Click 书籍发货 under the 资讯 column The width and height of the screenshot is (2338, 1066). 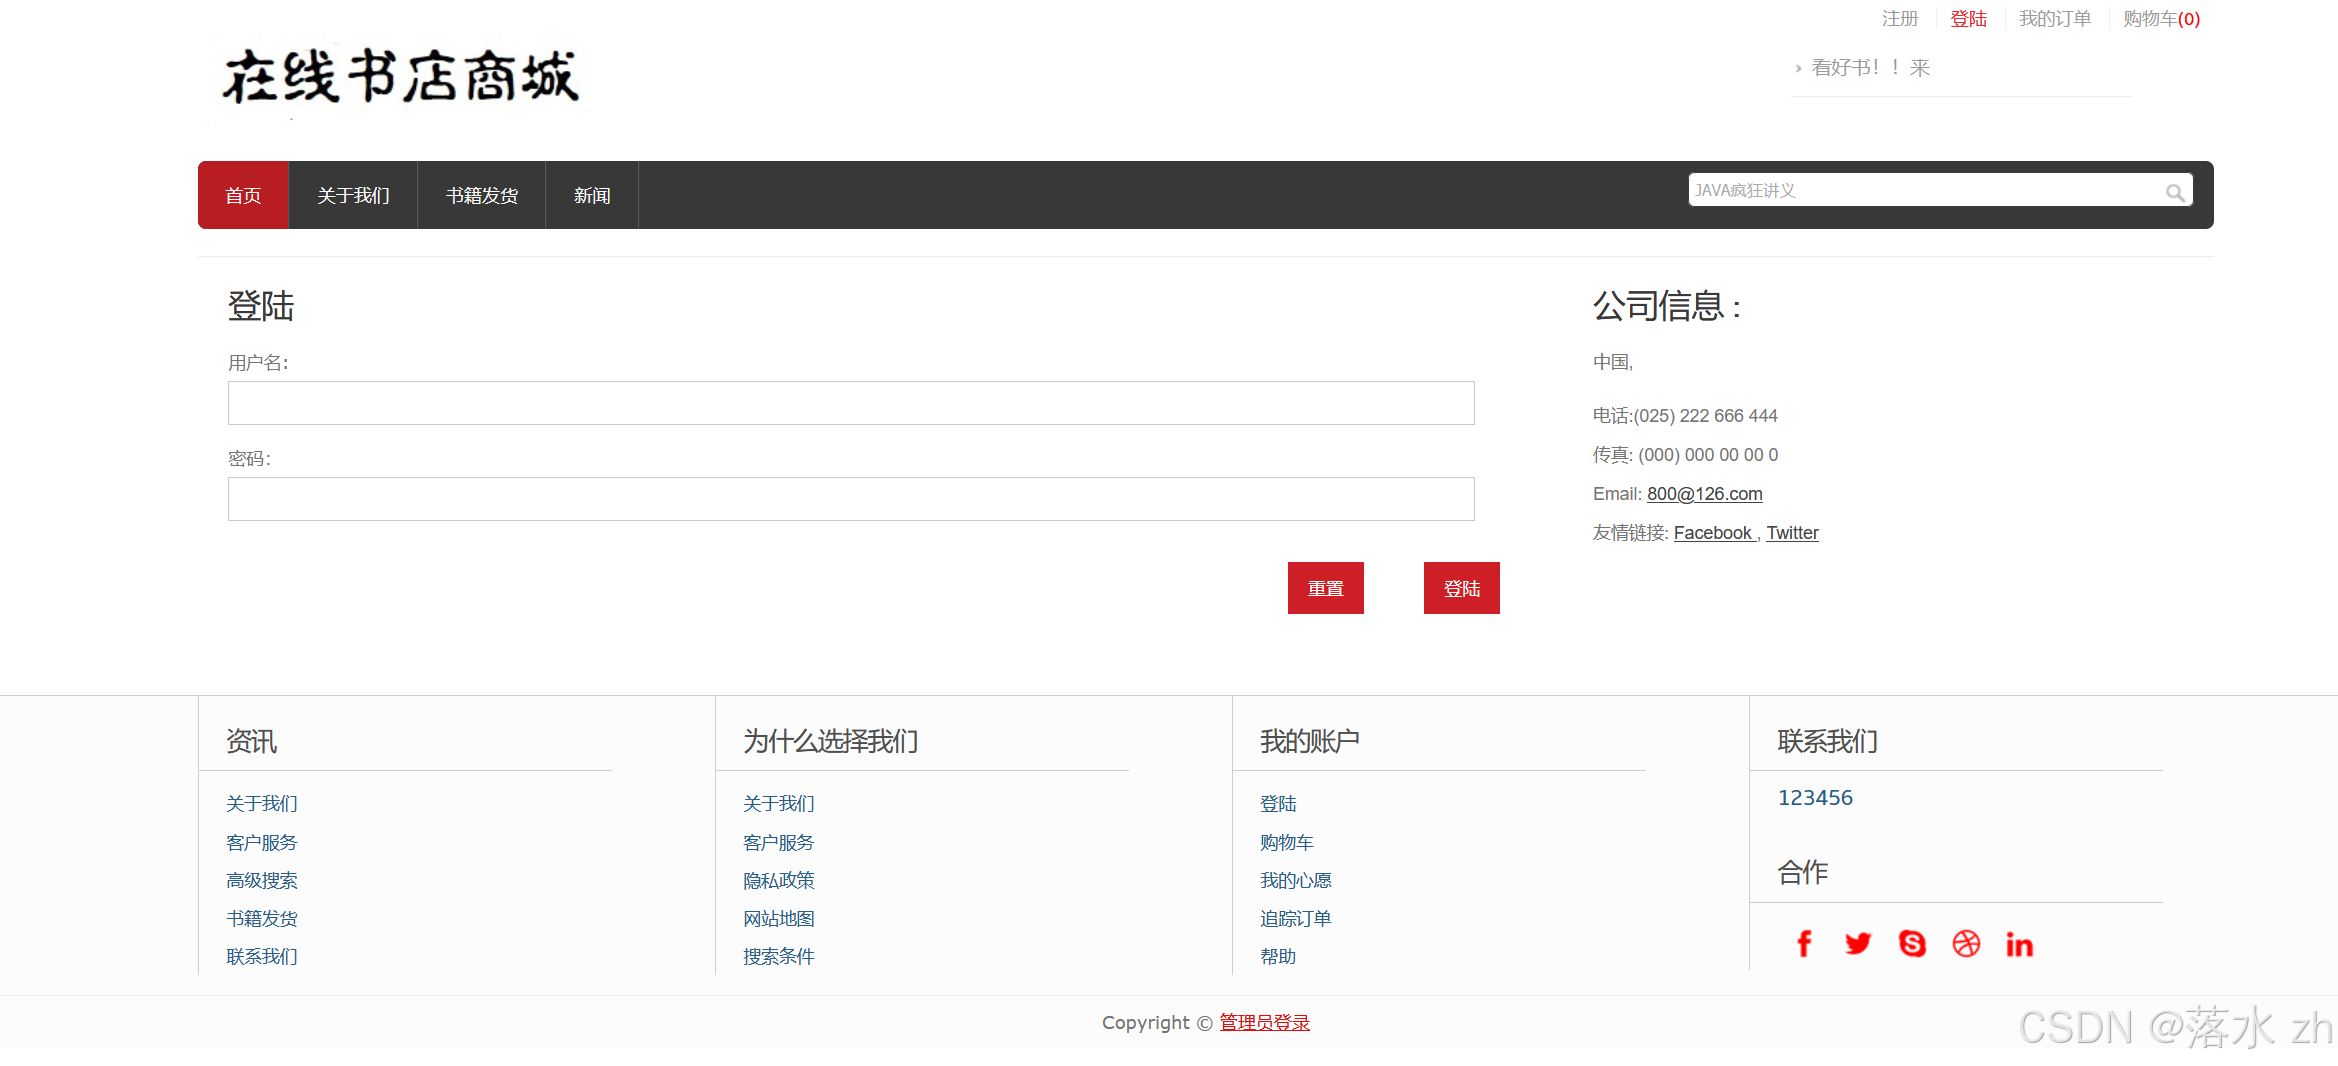click(262, 919)
